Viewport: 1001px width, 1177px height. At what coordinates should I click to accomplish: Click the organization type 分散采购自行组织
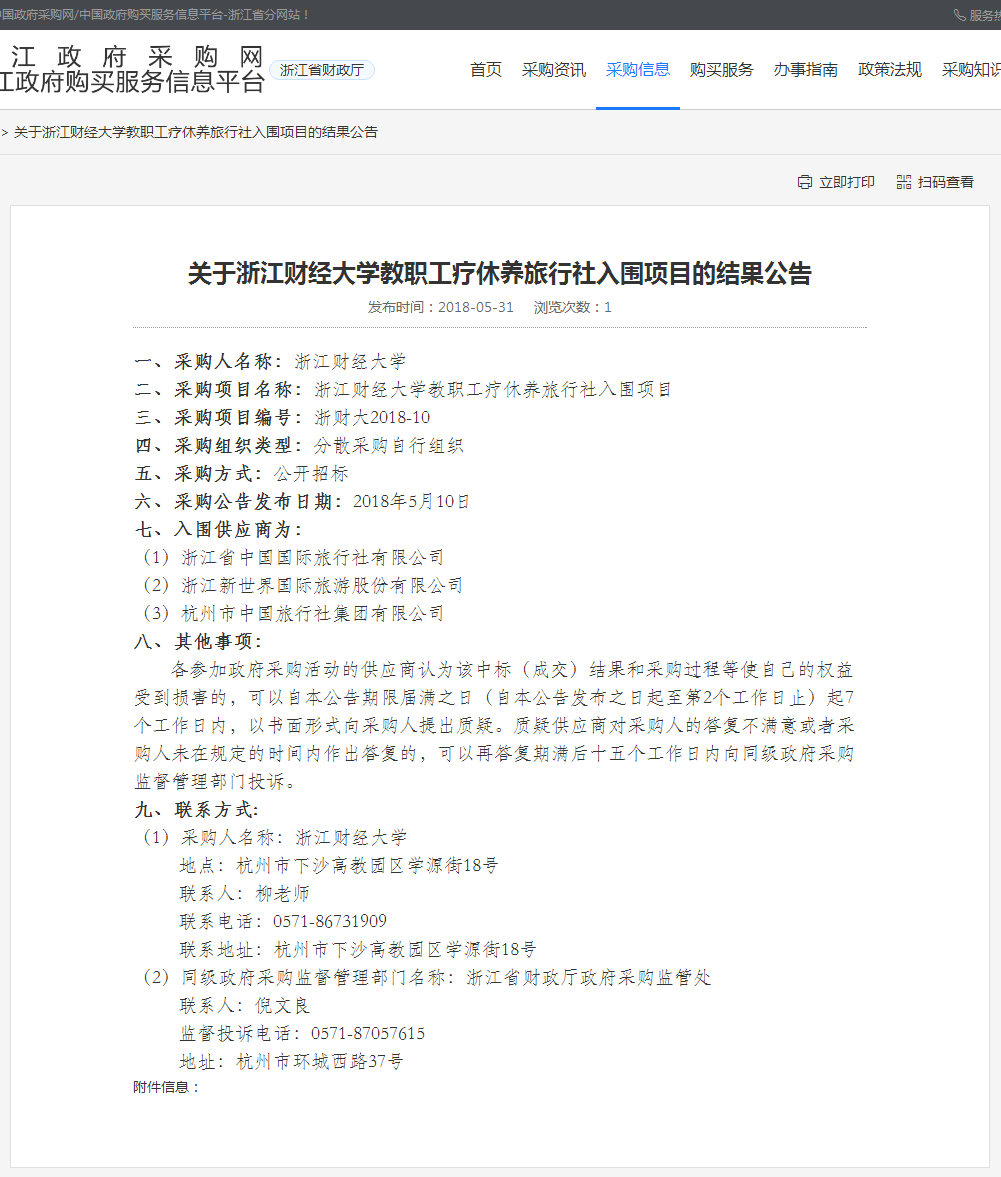pyautogui.click(x=389, y=446)
